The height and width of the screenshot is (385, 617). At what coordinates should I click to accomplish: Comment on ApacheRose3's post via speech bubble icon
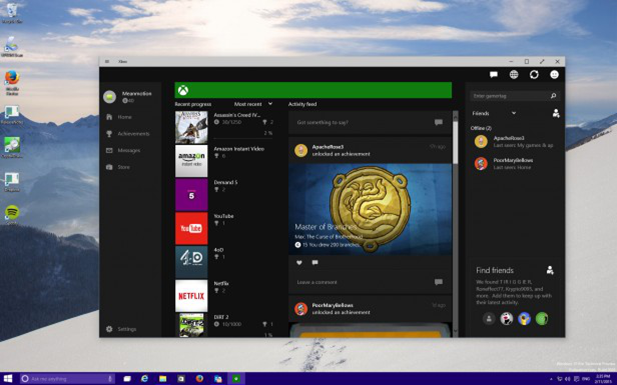tap(315, 263)
